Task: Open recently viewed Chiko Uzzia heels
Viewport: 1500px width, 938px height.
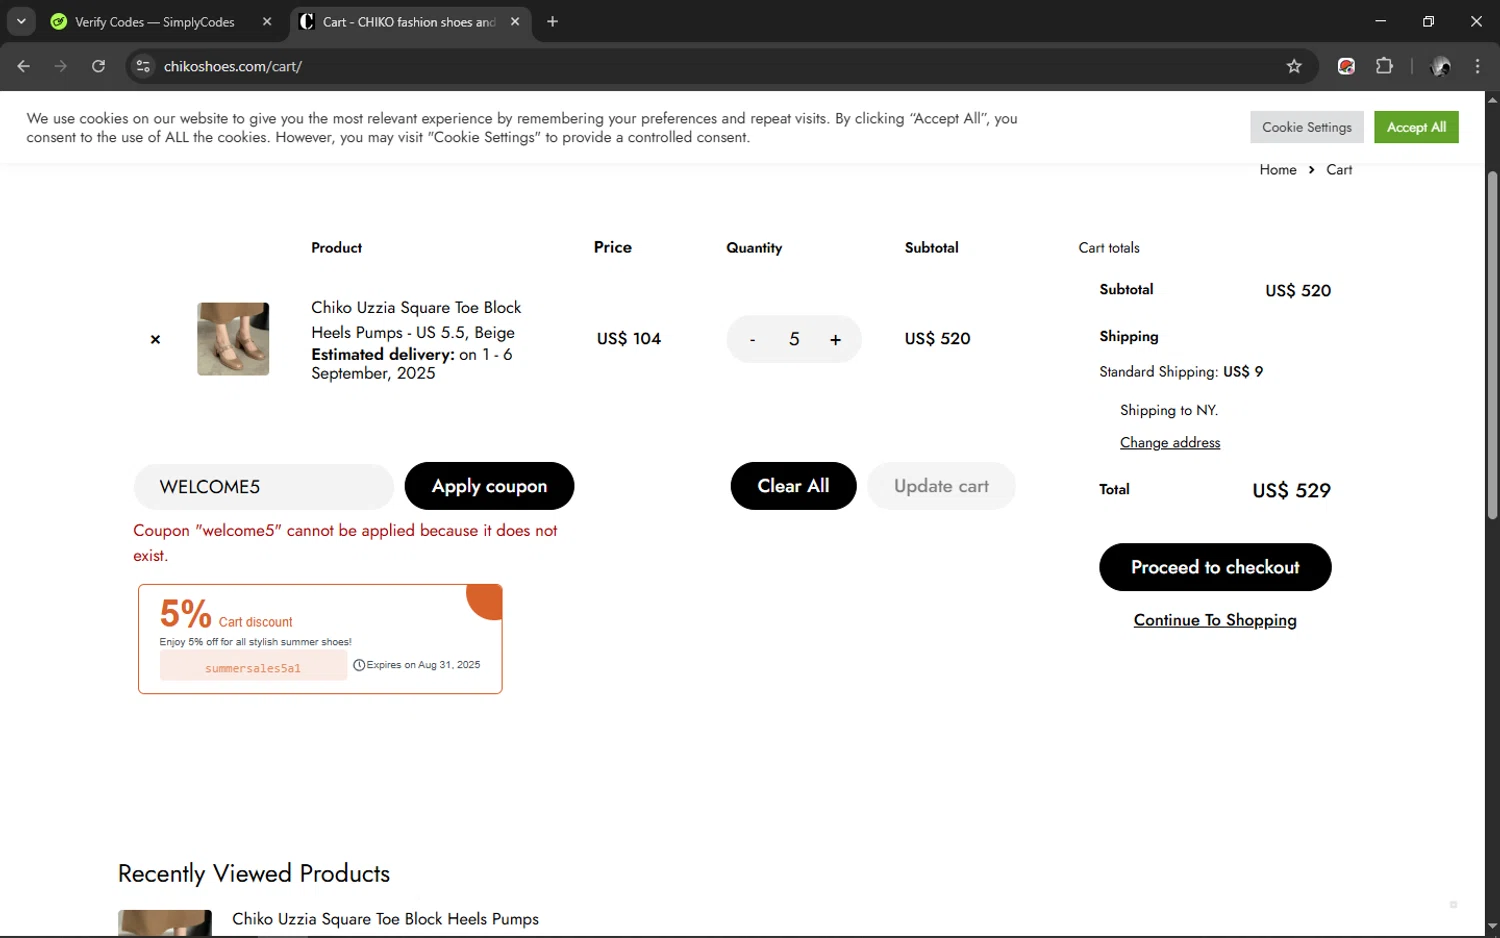Action: click(385, 919)
